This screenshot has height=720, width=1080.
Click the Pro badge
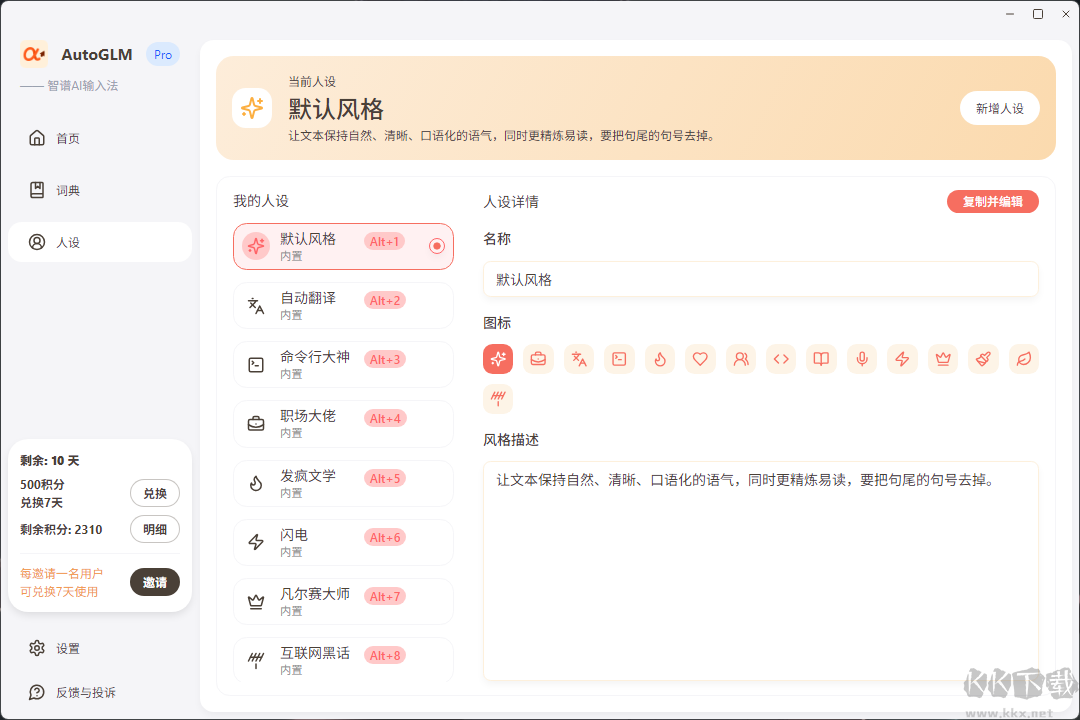point(163,54)
